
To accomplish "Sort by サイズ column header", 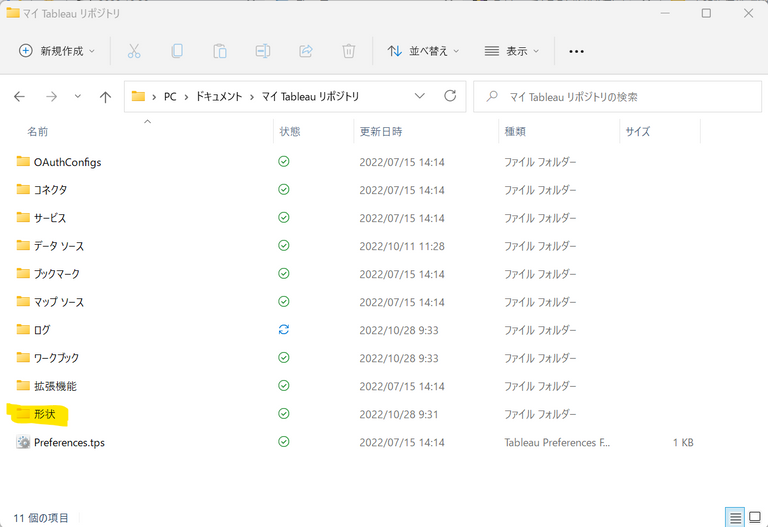I will coord(637,131).
